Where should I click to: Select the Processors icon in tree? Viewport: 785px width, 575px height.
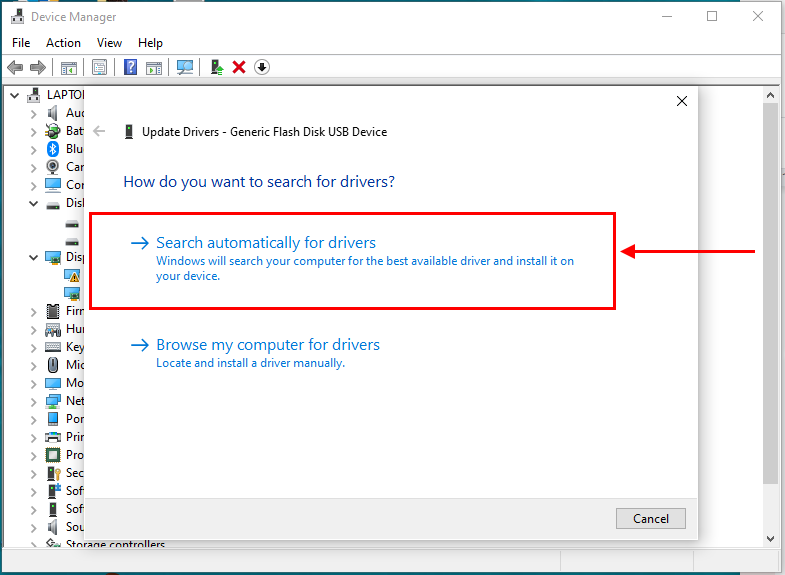pyautogui.click(x=53, y=455)
